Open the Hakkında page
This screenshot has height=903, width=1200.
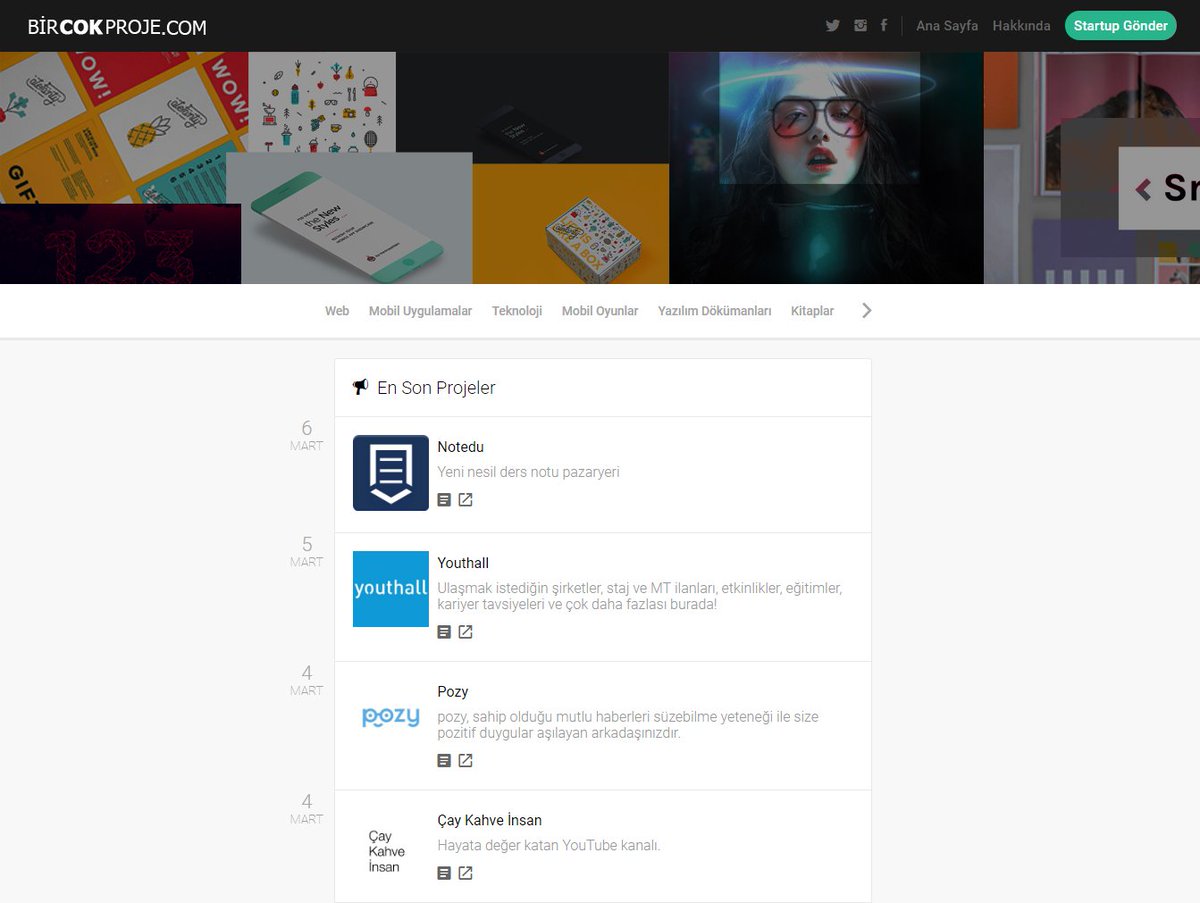point(1021,26)
